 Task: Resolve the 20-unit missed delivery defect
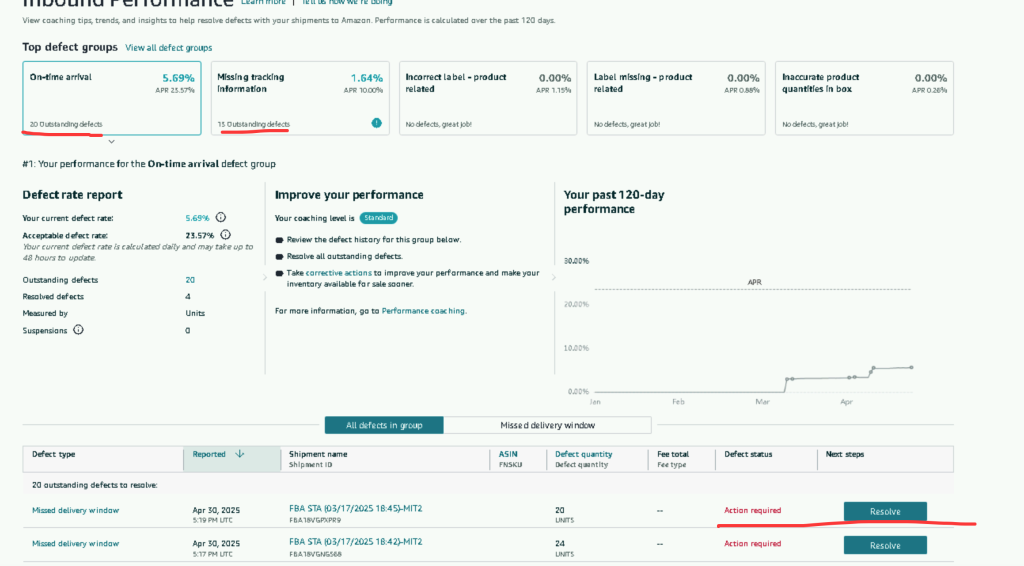click(884, 511)
